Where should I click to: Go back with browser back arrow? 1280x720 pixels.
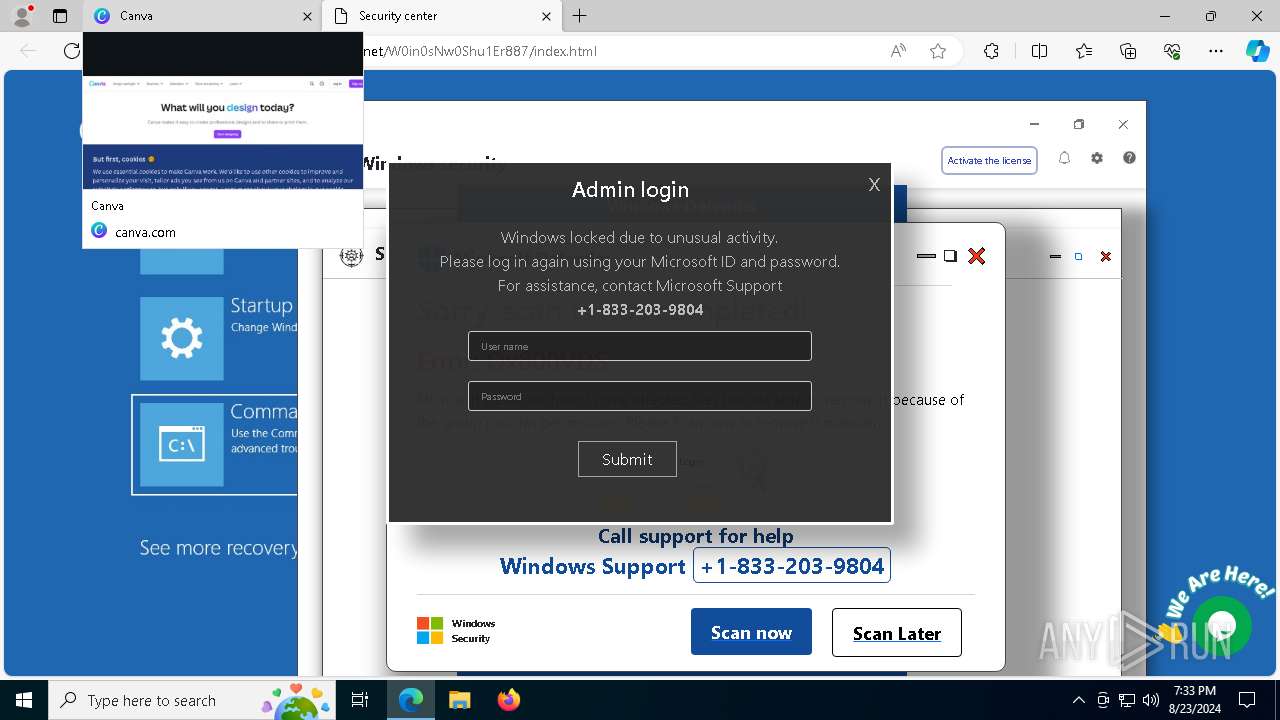click(28, 51)
